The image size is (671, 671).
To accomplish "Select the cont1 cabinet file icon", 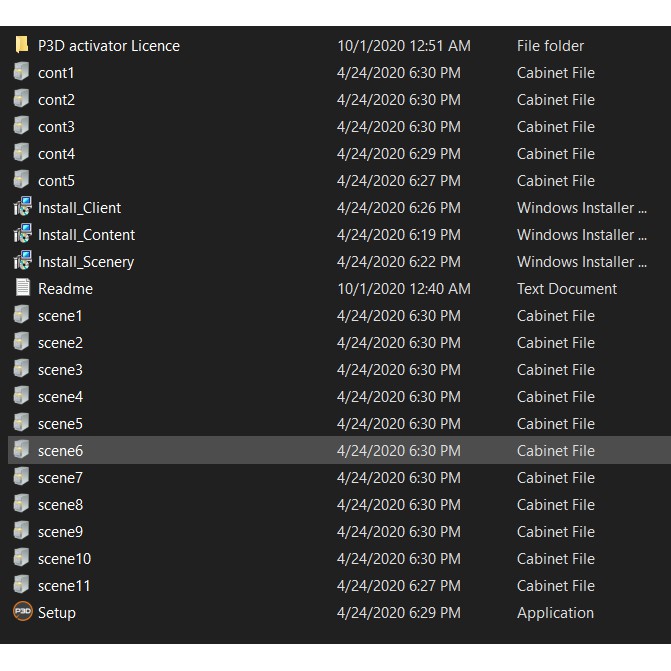I will click(22, 72).
